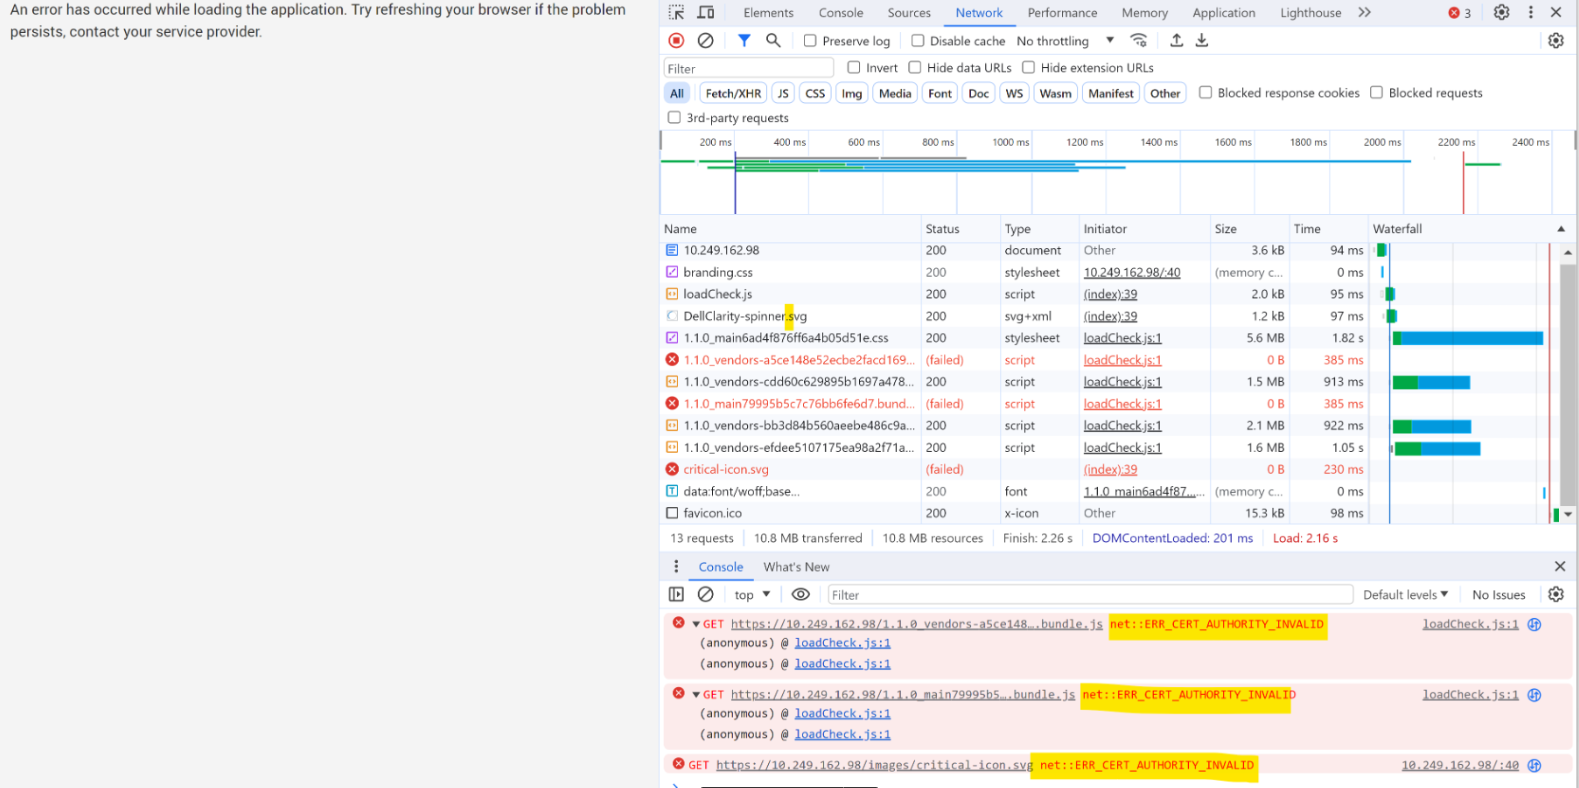Toggle the network filter funnel icon
The image size is (1579, 788).
click(x=744, y=41)
